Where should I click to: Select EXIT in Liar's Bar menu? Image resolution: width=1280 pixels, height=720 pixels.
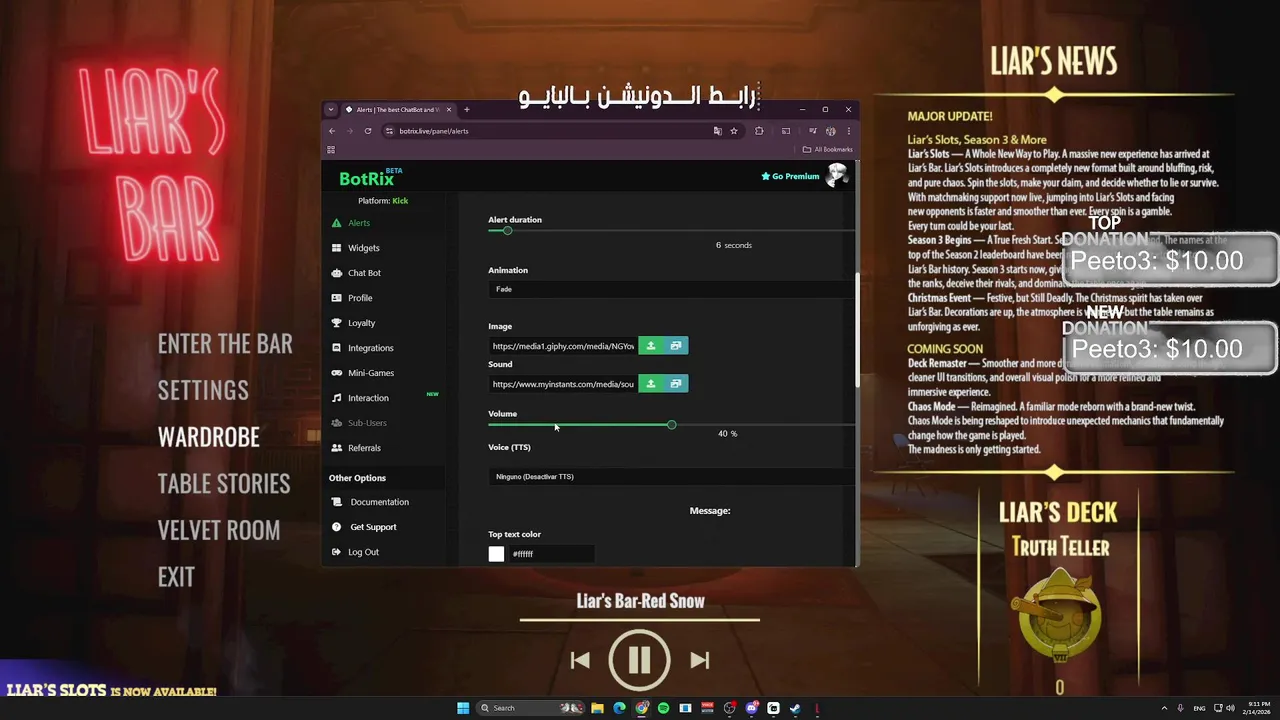(176, 577)
